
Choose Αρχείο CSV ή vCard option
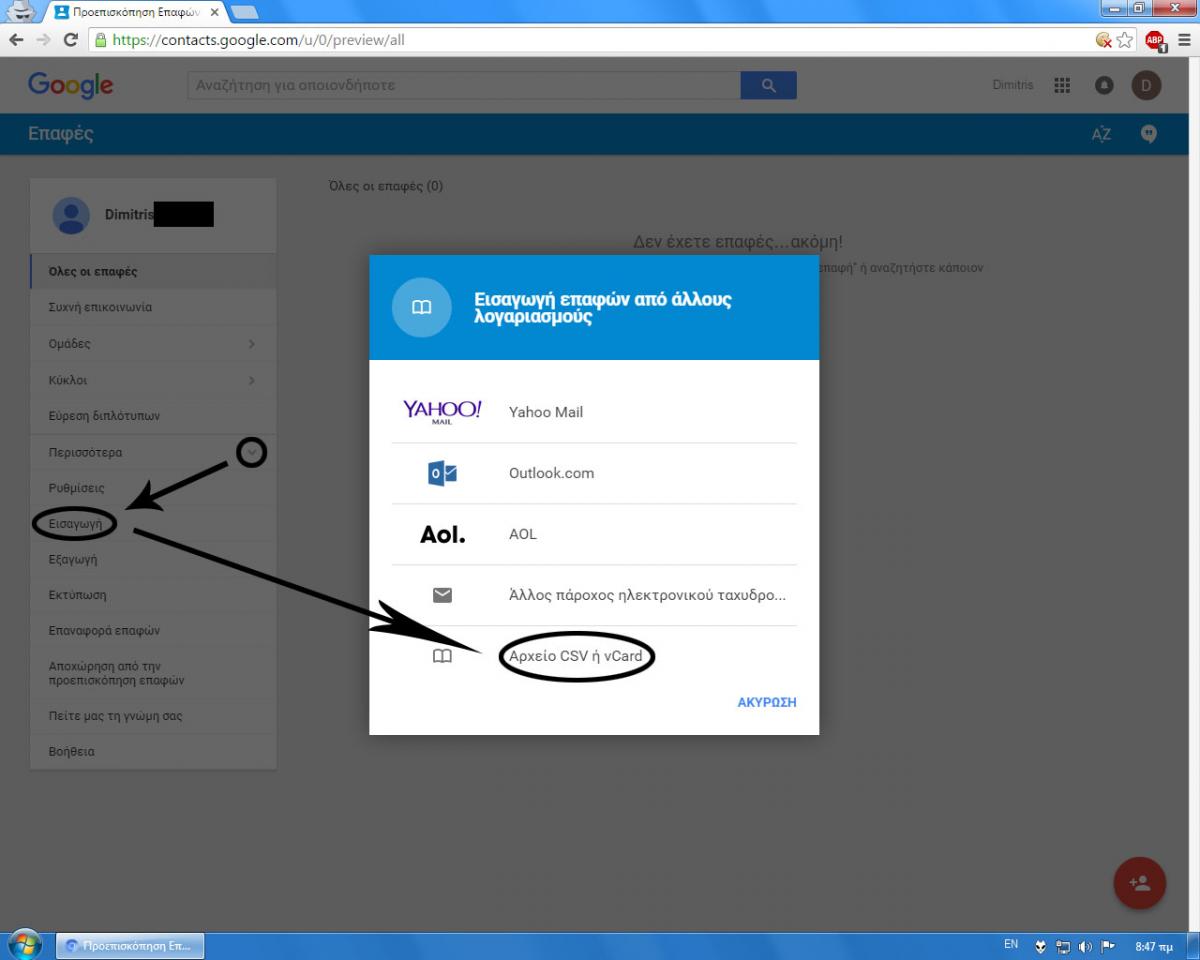pos(594,656)
